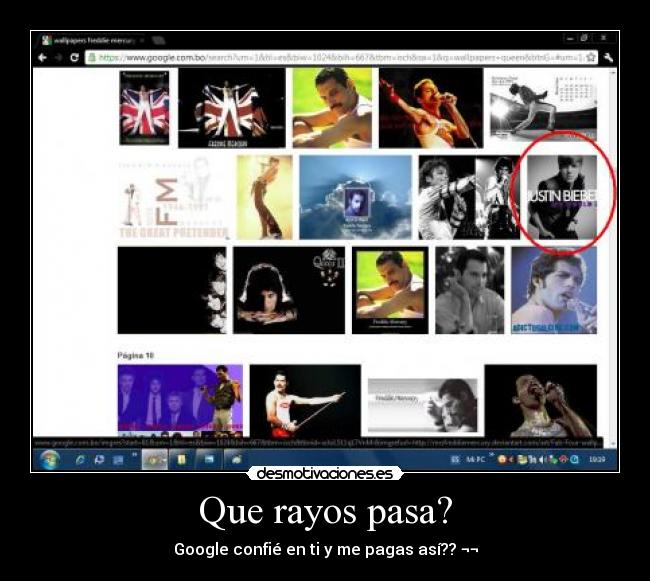Open the singer with red armband thumbnail
650x581 pixels.
(431, 108)
